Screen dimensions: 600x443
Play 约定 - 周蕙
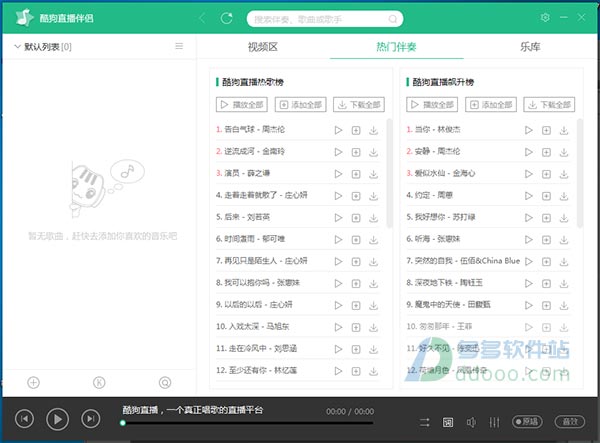pos(528,196)
